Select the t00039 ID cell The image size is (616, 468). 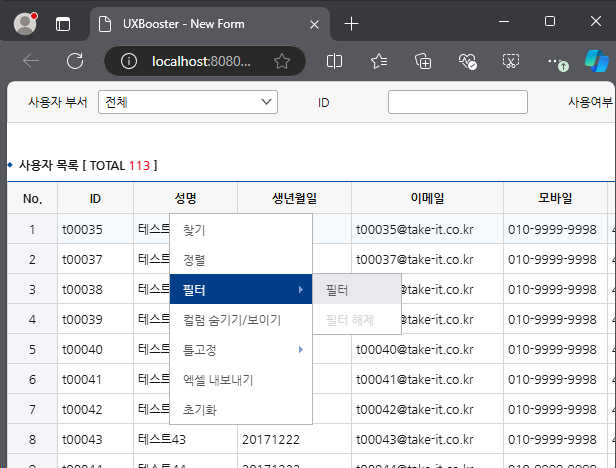pyautogui.click(x=95, y=319)
